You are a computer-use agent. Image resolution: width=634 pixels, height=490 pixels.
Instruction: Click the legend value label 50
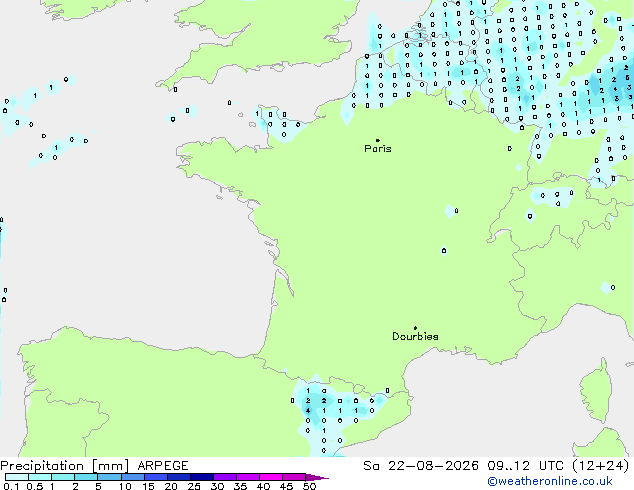coord(309,486)
